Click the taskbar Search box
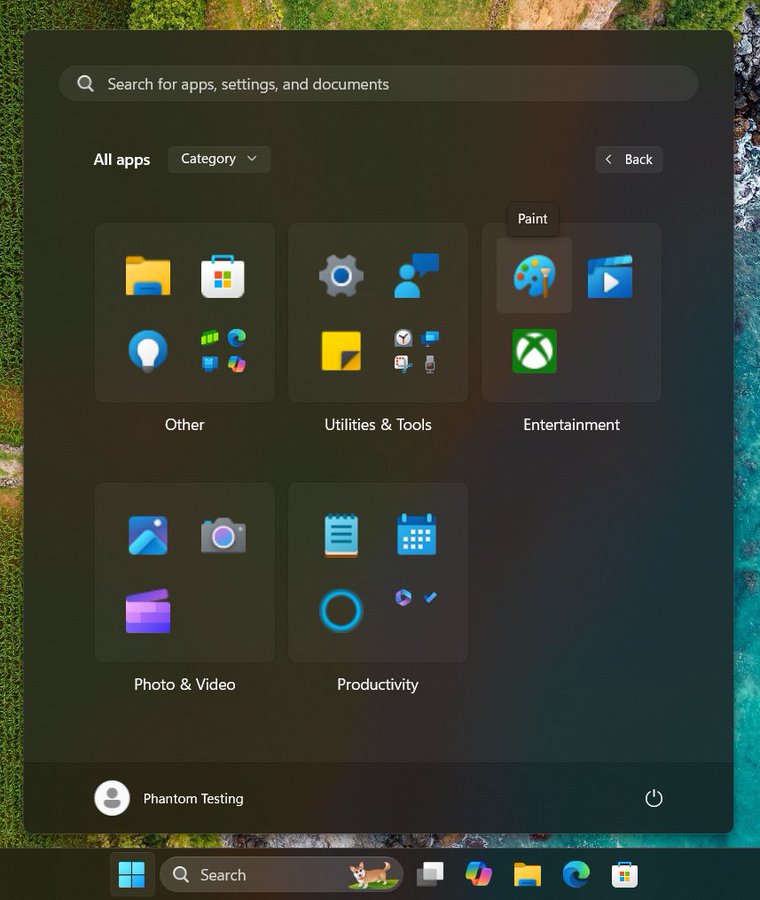This screenshot has width=760, height=900. pyautogui.click(x=281, y=874)
